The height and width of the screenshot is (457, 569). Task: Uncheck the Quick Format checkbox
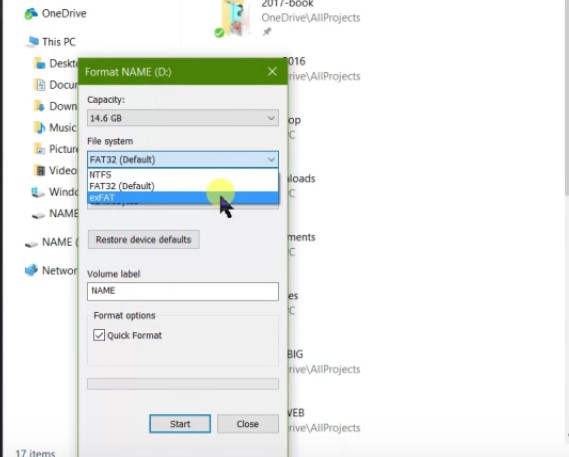tap(99, 335)
